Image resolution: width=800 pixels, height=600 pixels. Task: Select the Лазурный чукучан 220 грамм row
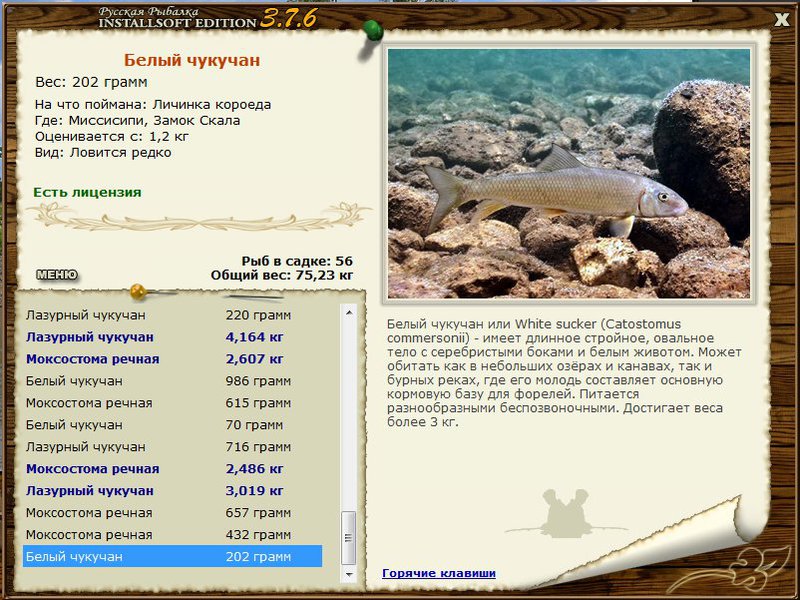(172, 315)
